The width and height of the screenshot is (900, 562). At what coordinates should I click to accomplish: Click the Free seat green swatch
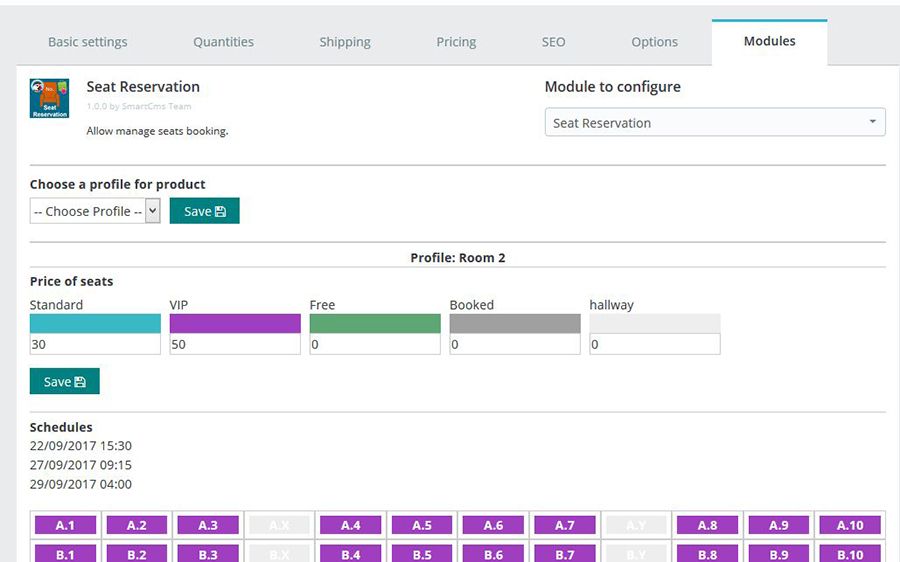[375, 323]
